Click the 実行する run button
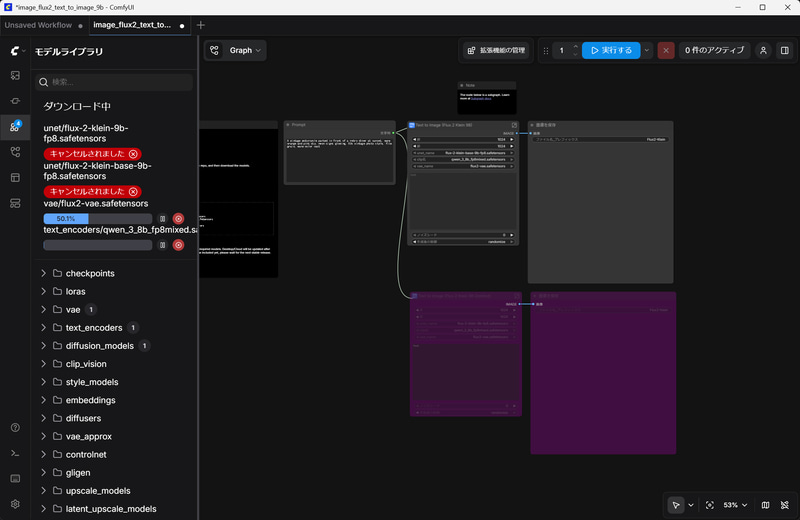 [x=611, y=51]
